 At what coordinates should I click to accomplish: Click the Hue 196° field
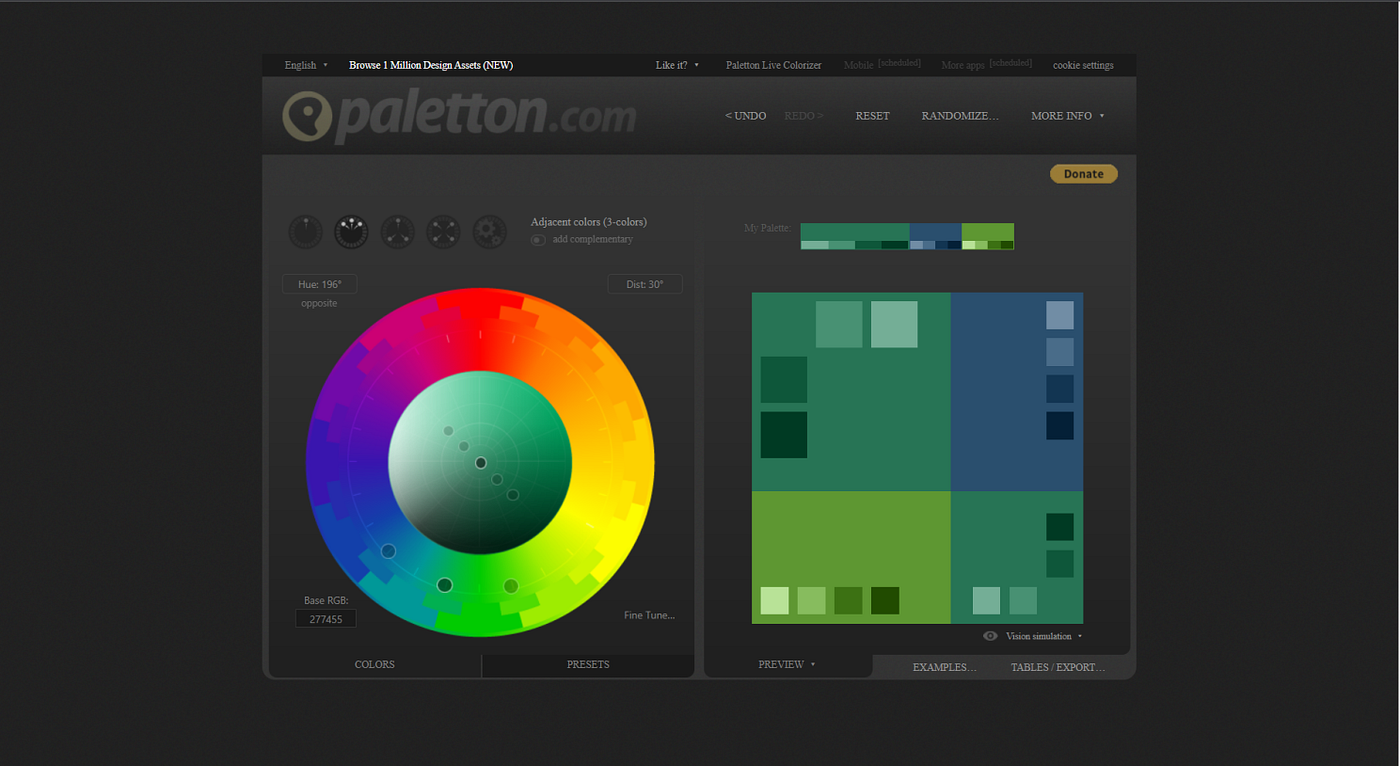[x=320, y=284]
